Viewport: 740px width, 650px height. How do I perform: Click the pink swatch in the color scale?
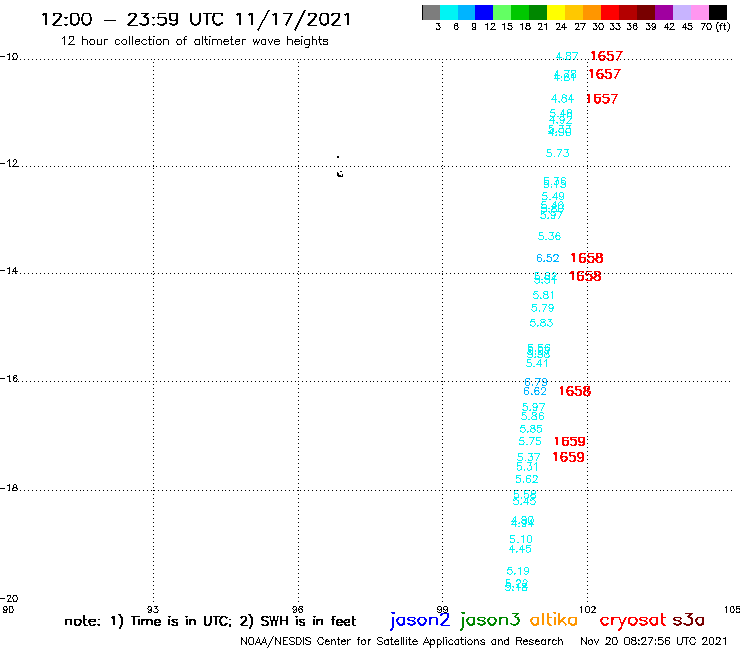coord(699,12)
